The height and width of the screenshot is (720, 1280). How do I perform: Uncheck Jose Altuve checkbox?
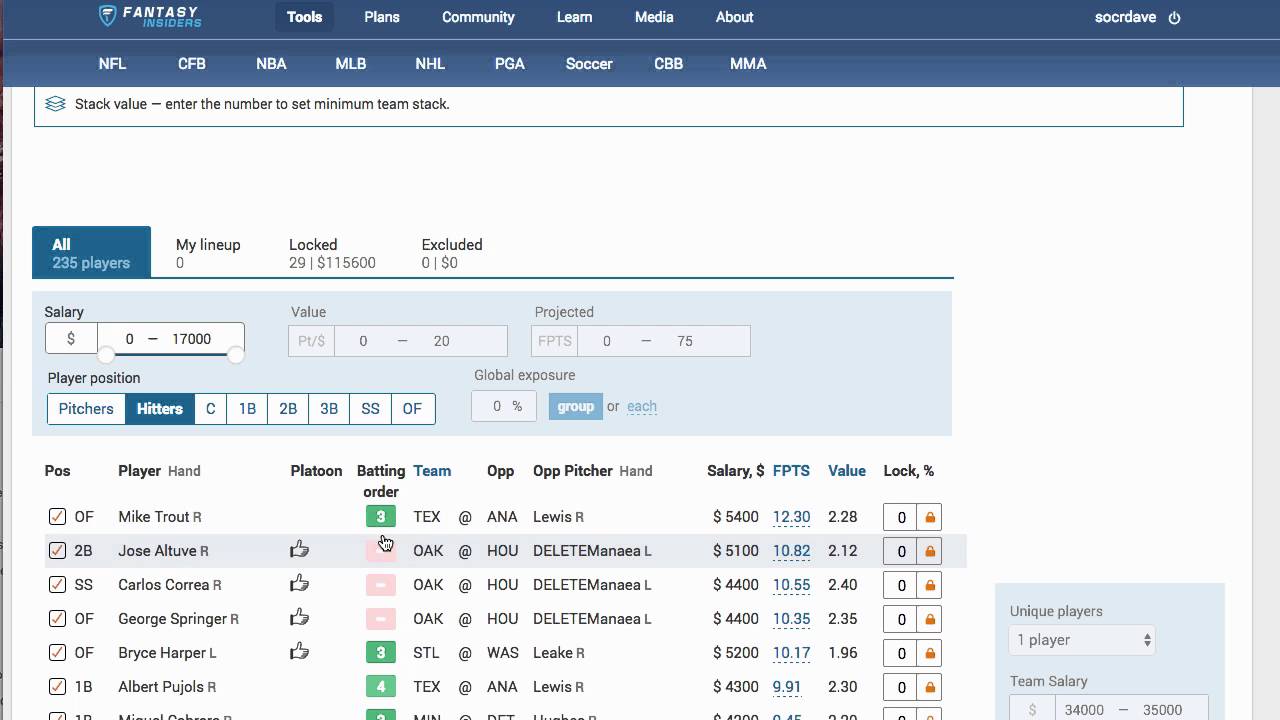coord(57,551)
